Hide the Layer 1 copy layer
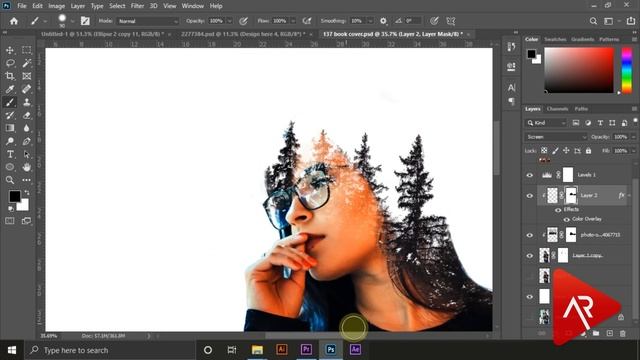The width and height of the screenshot is (640, 360). click(x=530, y=256)
